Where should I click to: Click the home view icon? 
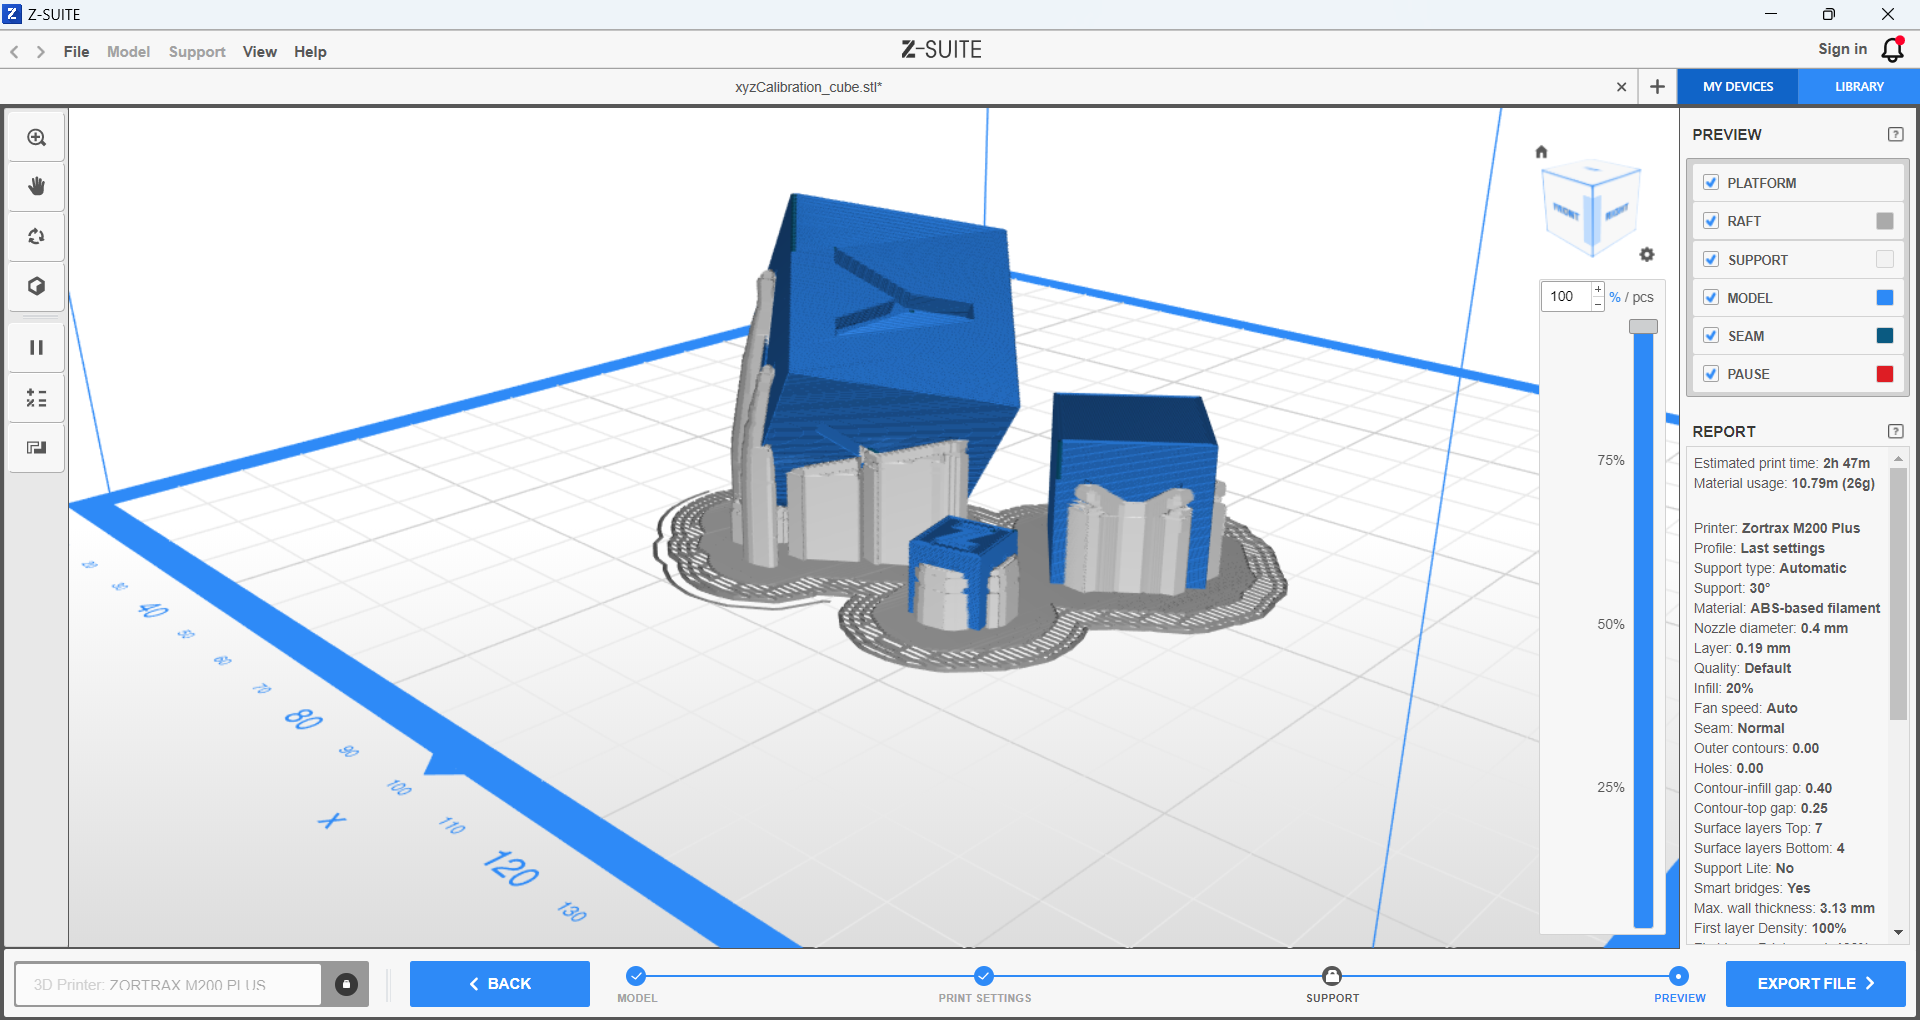[x=1541, y=152]
